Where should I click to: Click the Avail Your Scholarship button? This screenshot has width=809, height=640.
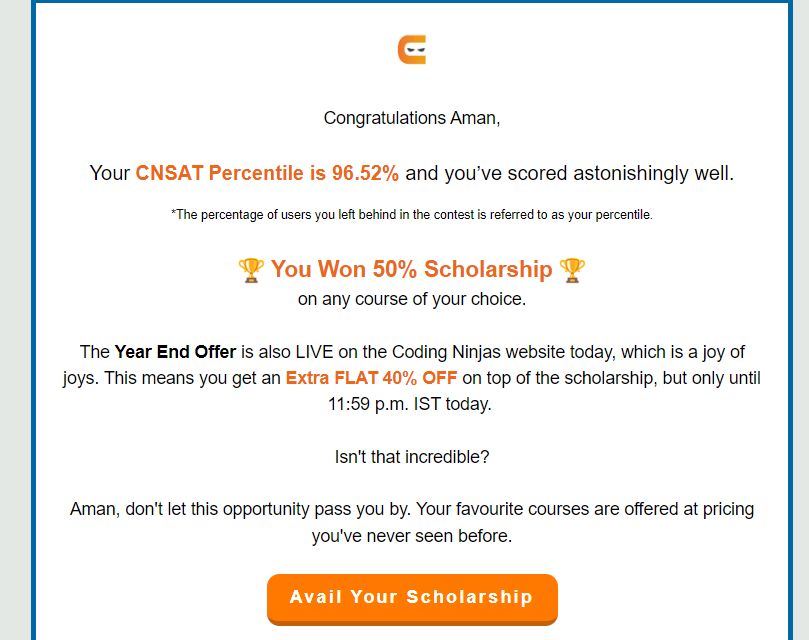tap(412, 599)
